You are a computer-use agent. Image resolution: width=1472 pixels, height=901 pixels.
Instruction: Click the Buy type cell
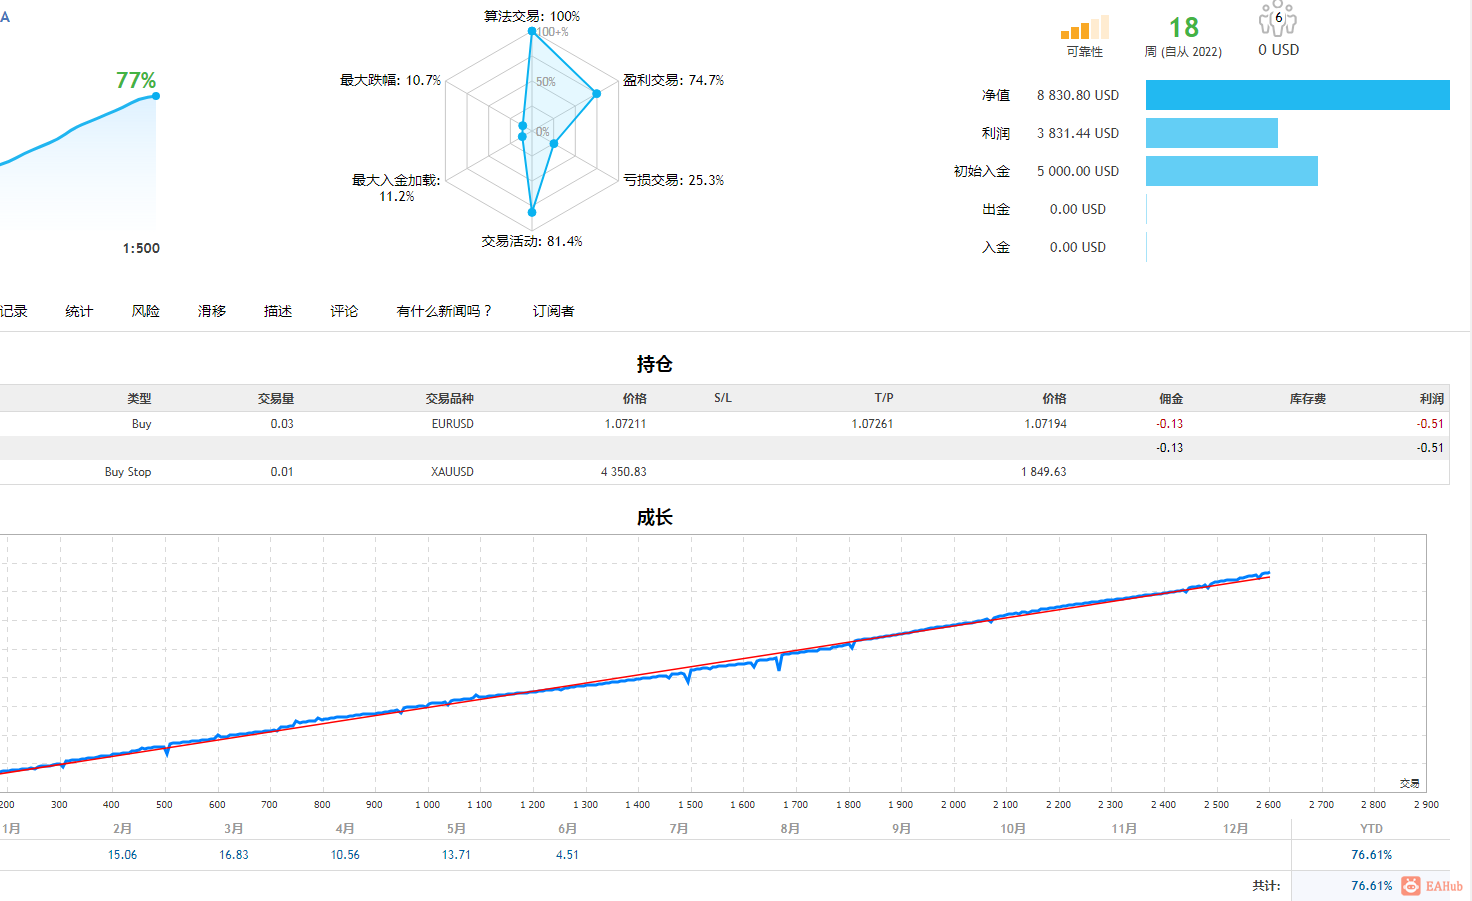142,424
